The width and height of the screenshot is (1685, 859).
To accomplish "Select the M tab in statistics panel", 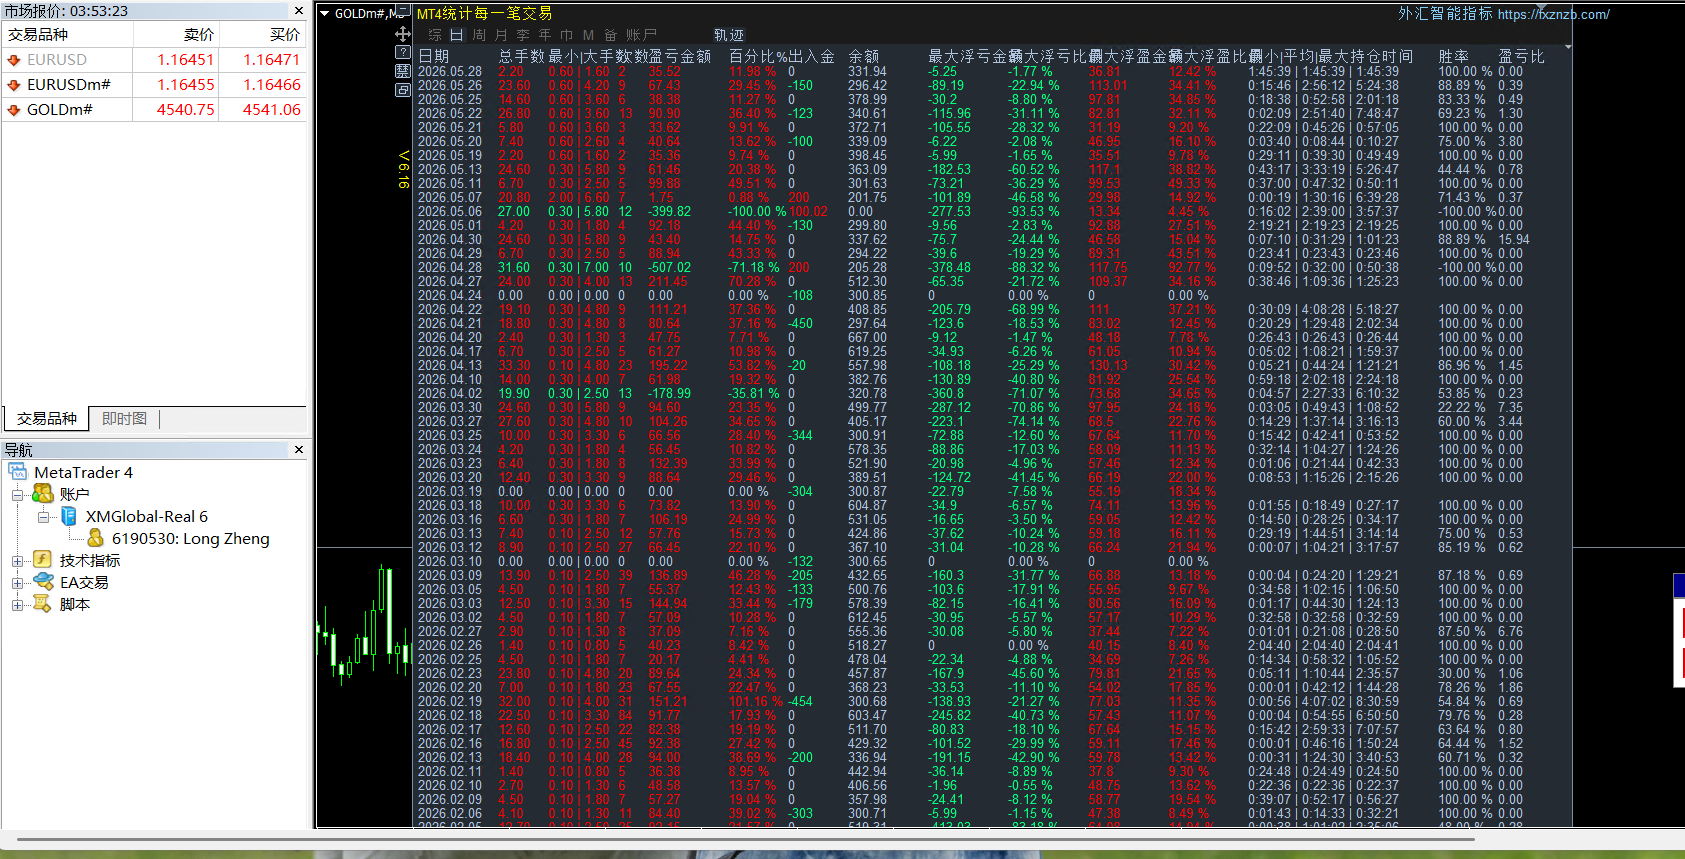I will [x=588, y=35].
